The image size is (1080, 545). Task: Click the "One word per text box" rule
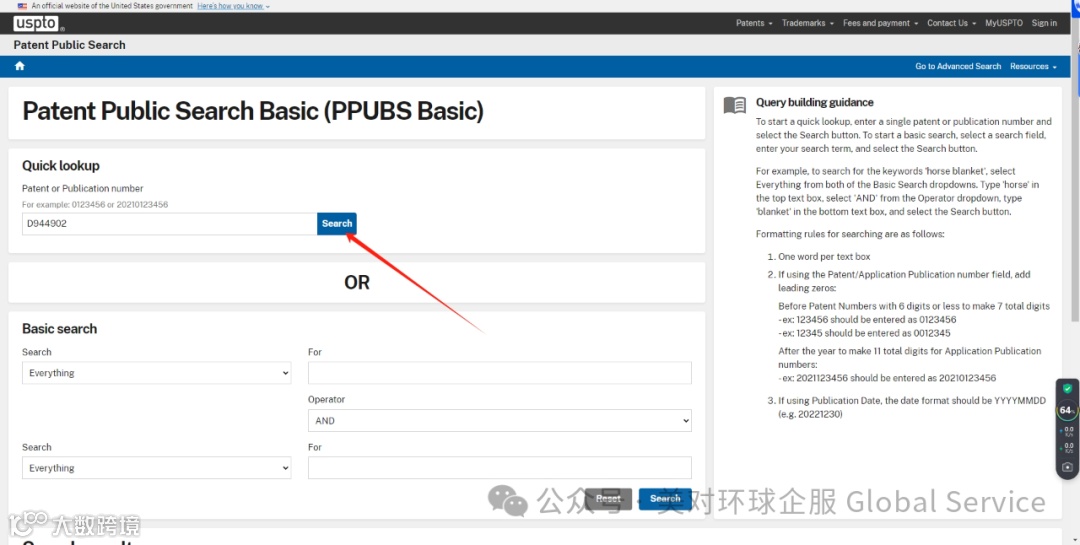click(824, 256)
